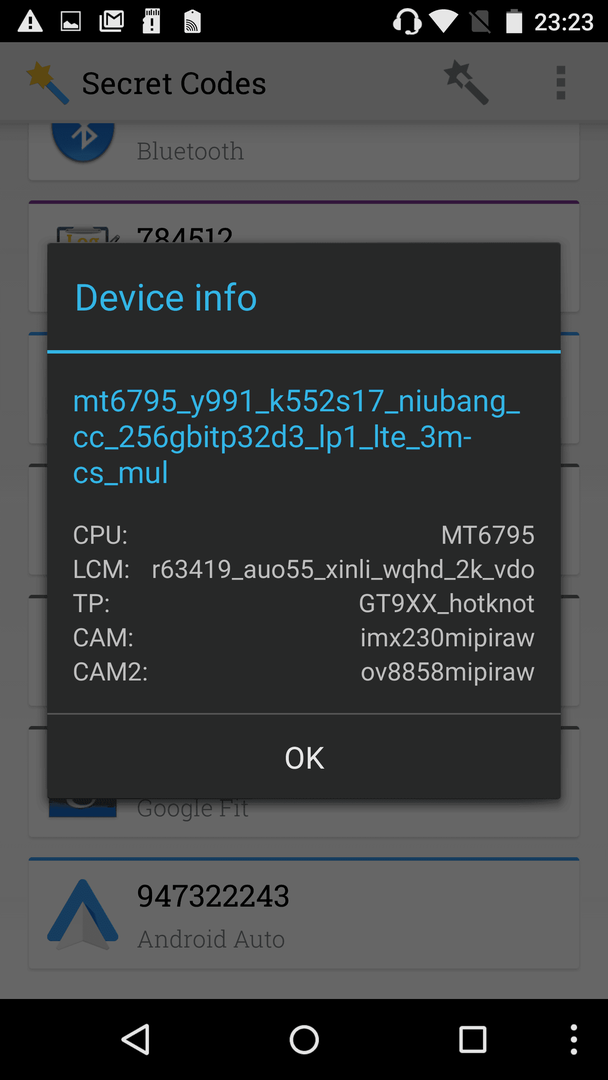Image resolution: width=608 pixels, height=1080 pixels.
Task: Tap the Android Auto icon
Action: [x=83, y=911]
